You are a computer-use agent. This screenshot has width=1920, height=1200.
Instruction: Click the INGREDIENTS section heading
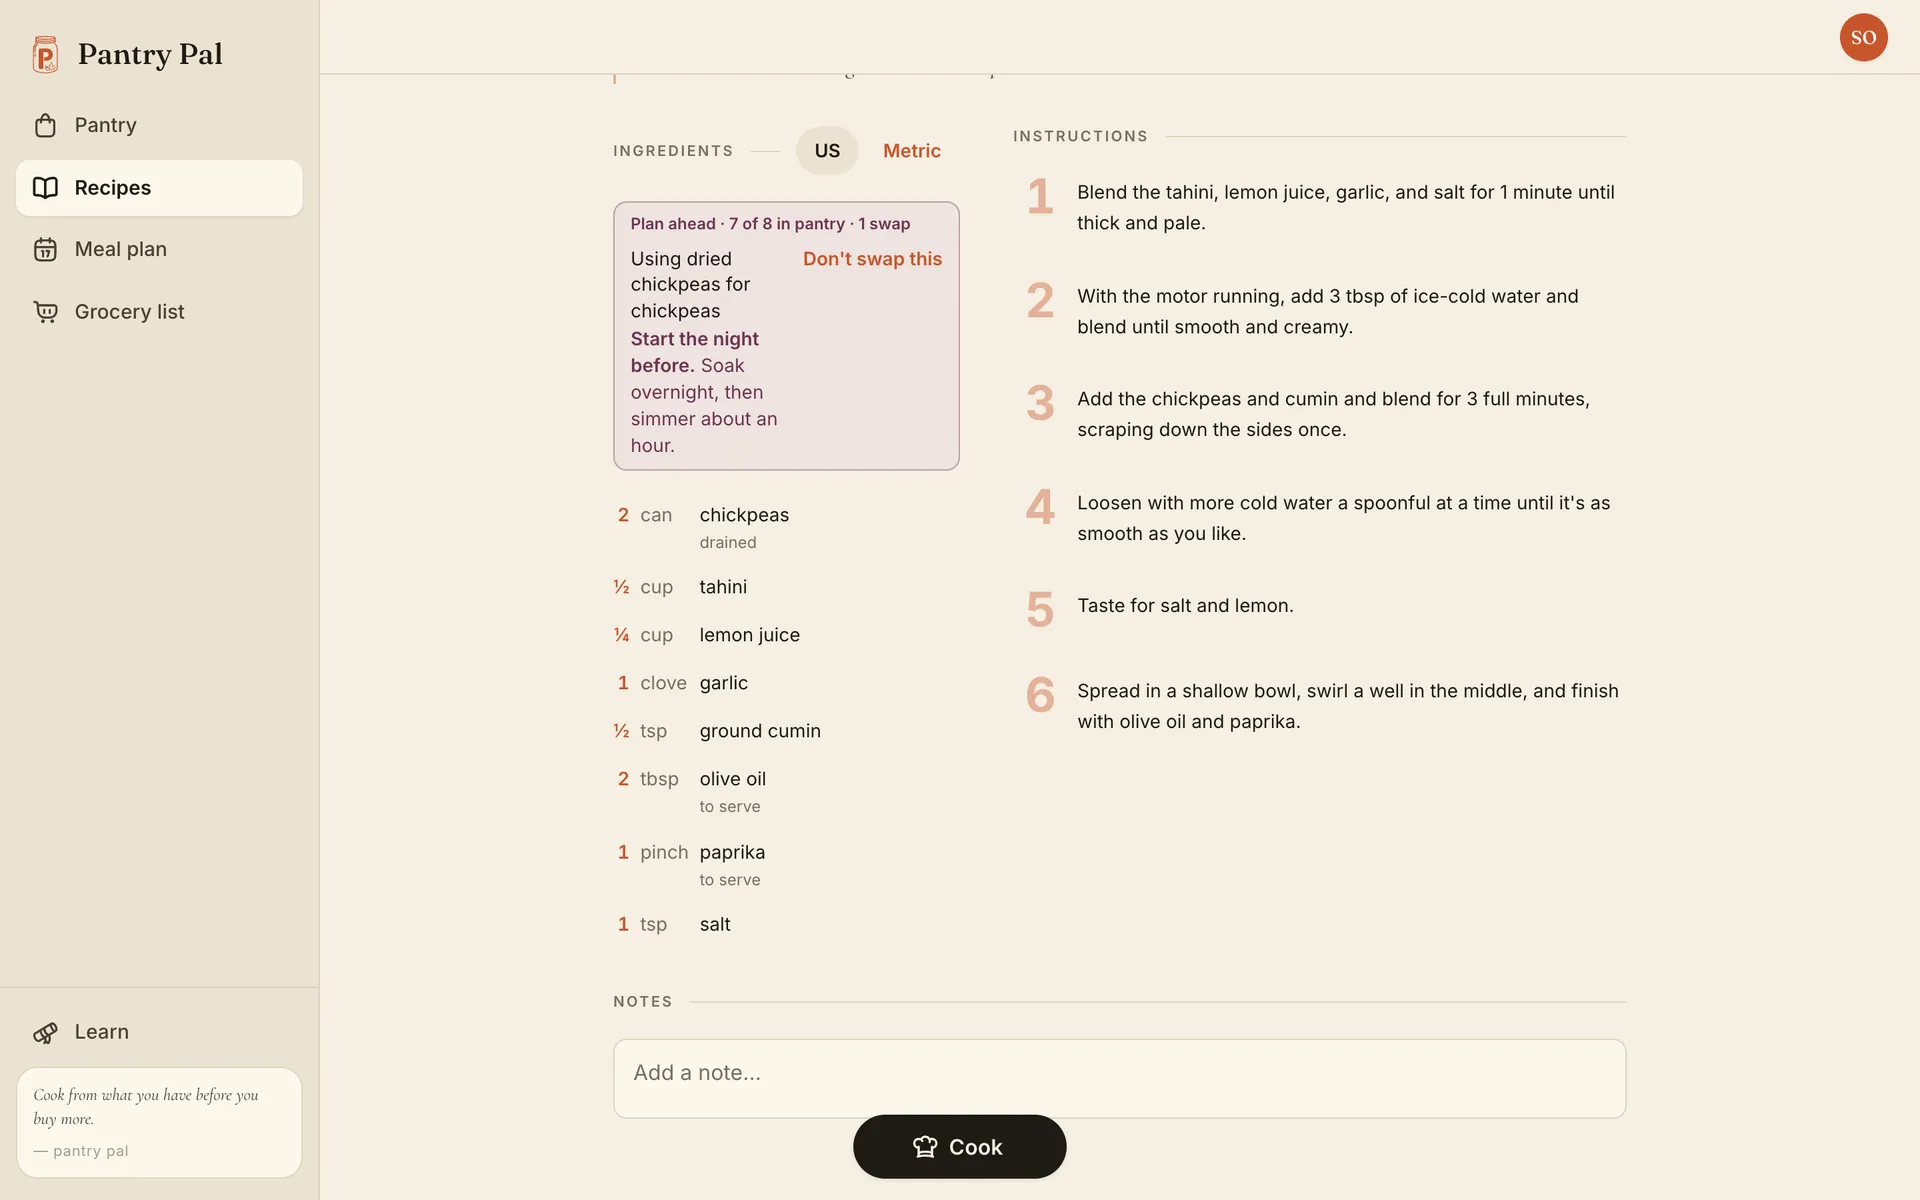coord(672,151)
